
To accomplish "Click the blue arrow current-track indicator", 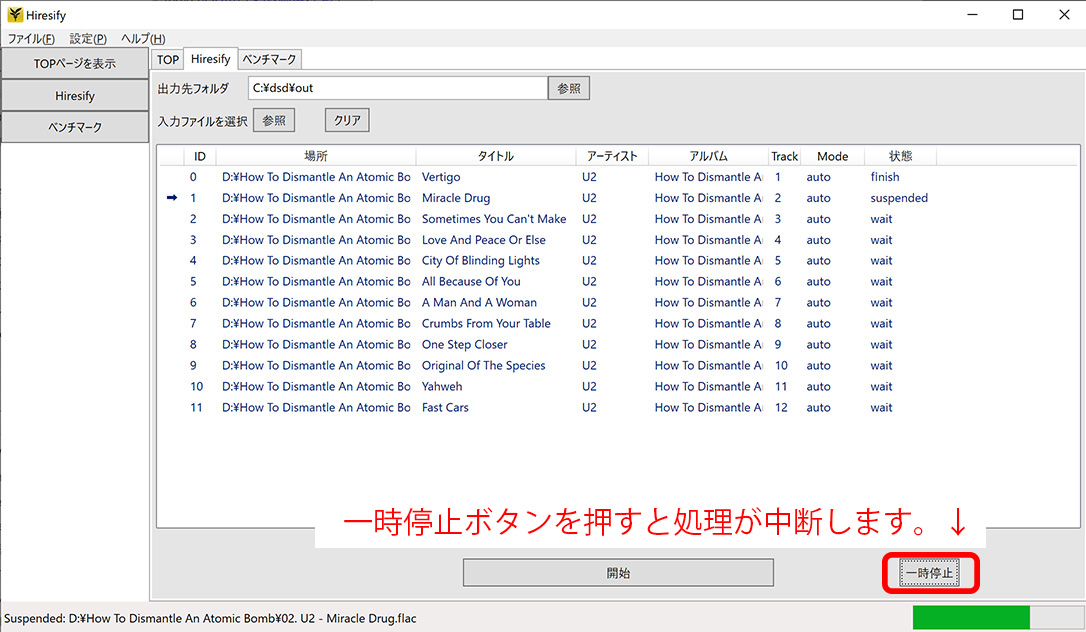I will point(172,198).
